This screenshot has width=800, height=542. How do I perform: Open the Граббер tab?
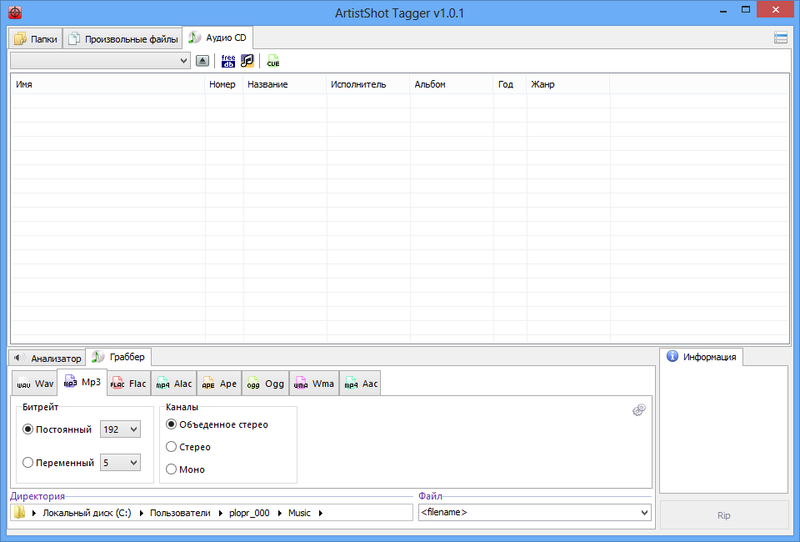[x=118, y=357]
